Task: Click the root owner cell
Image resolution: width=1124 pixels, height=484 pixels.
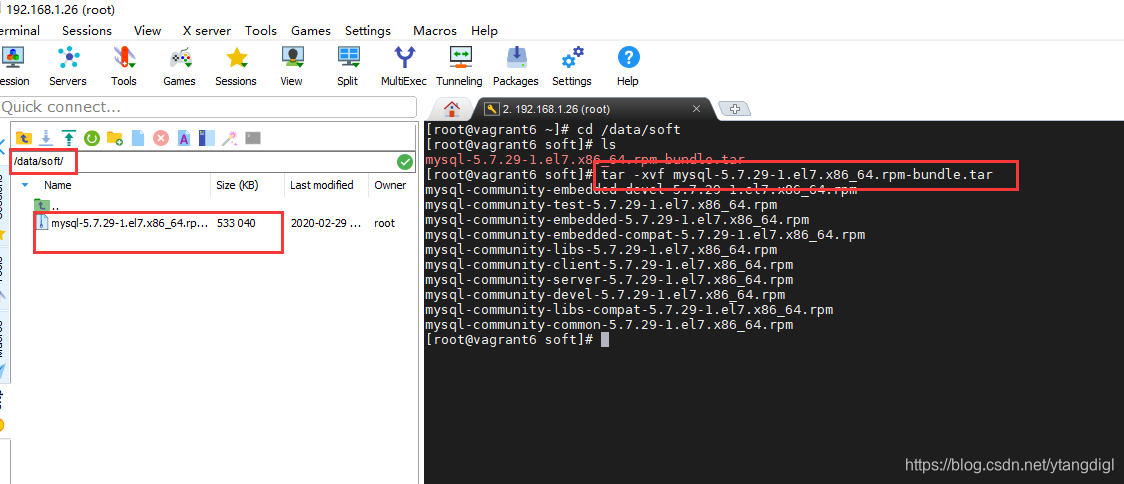Action: pos(384,223)
